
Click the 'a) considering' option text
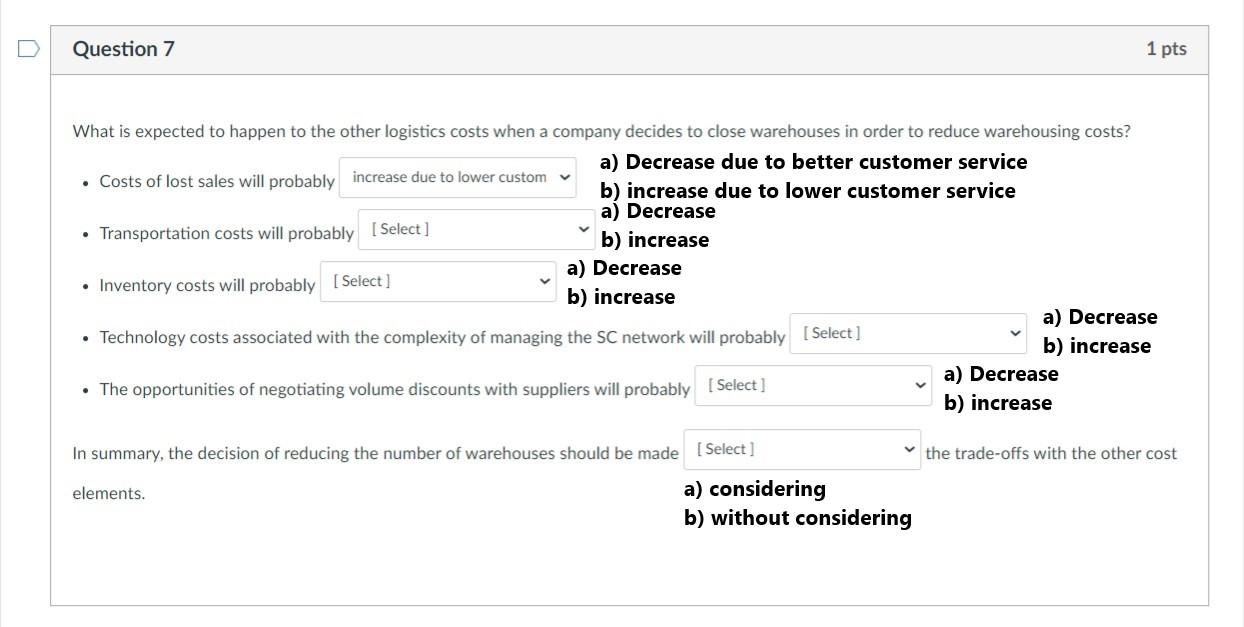[755, 489]
